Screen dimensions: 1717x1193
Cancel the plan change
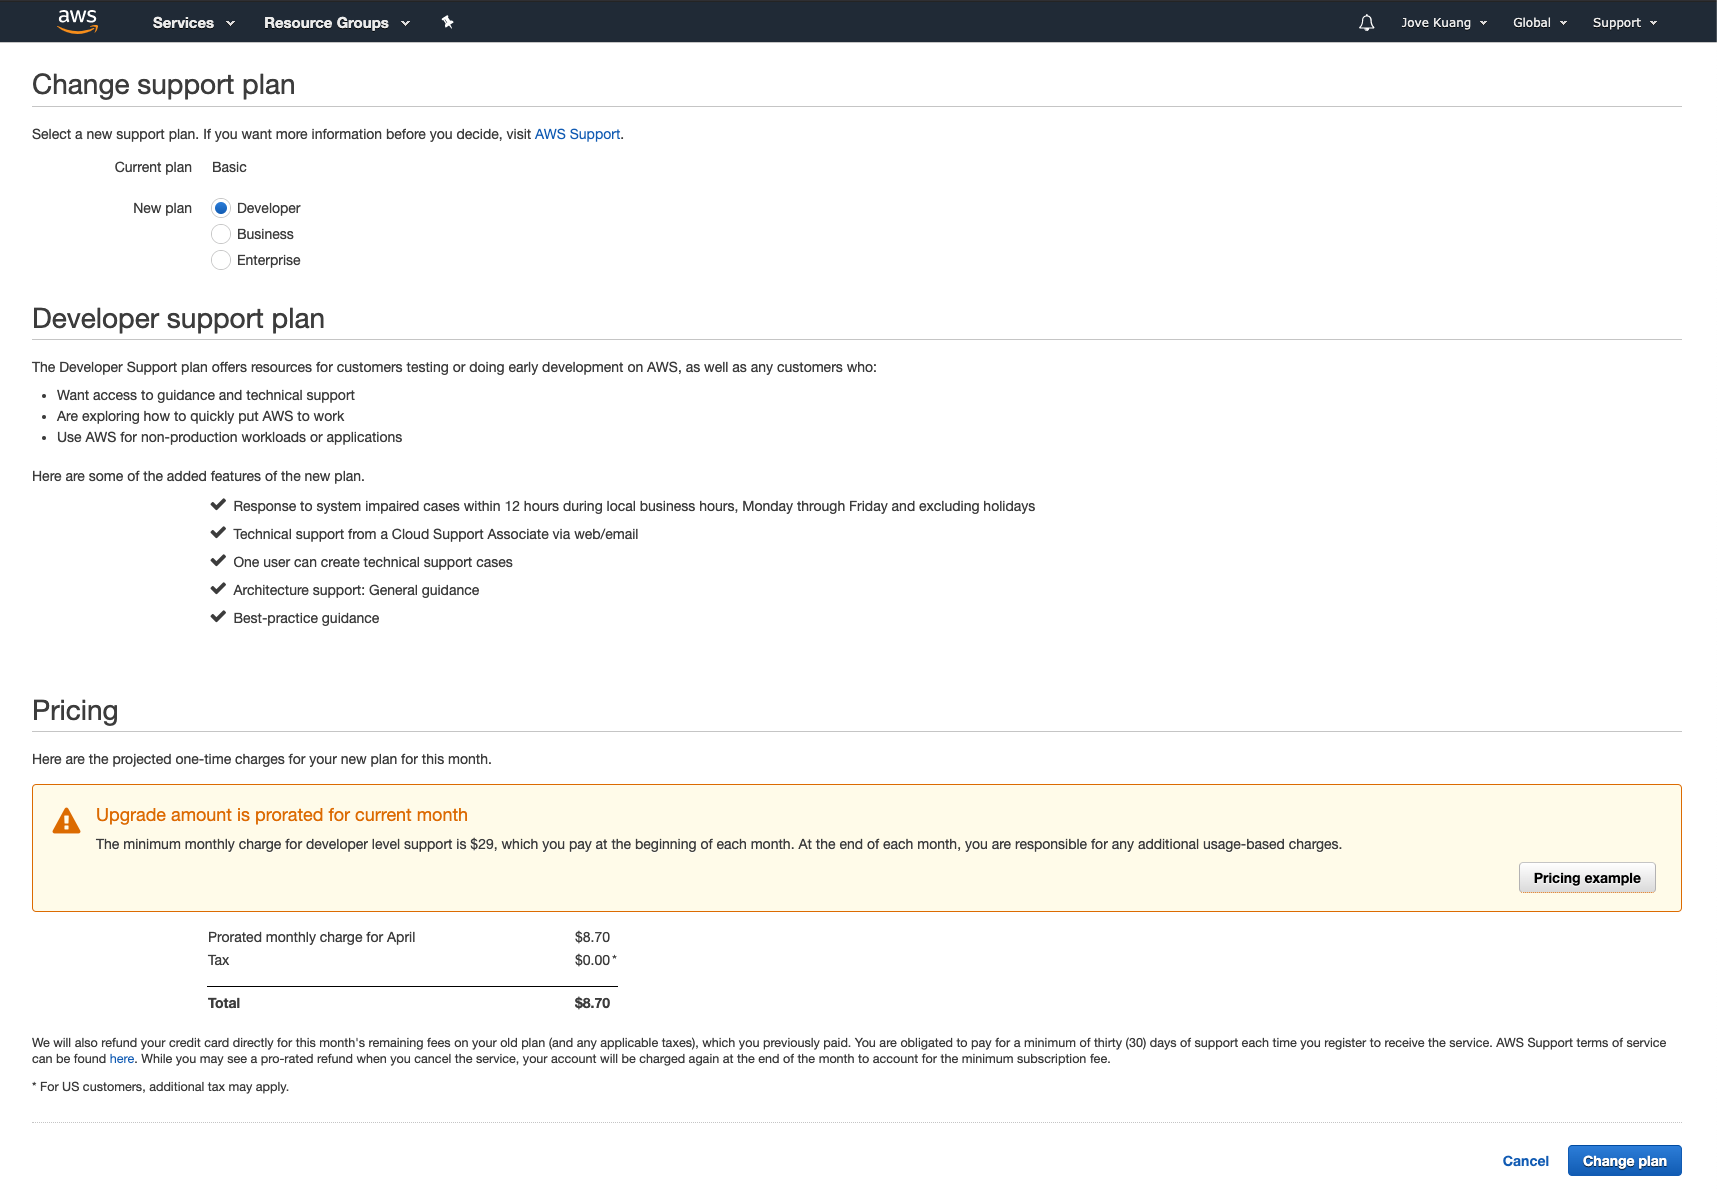coord(1525,1161)
